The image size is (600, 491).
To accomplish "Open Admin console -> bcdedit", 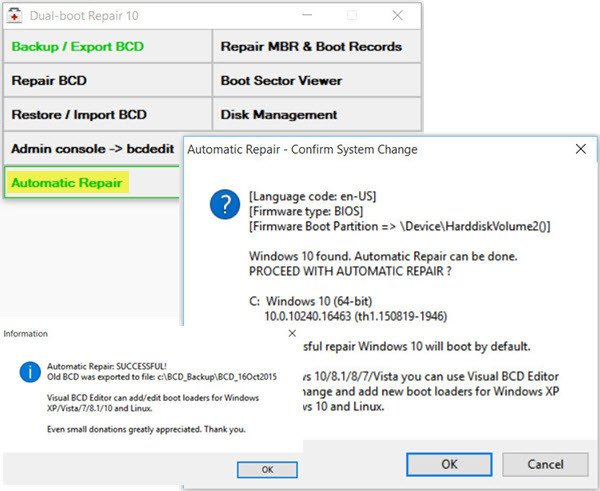I will pos(93,149).
